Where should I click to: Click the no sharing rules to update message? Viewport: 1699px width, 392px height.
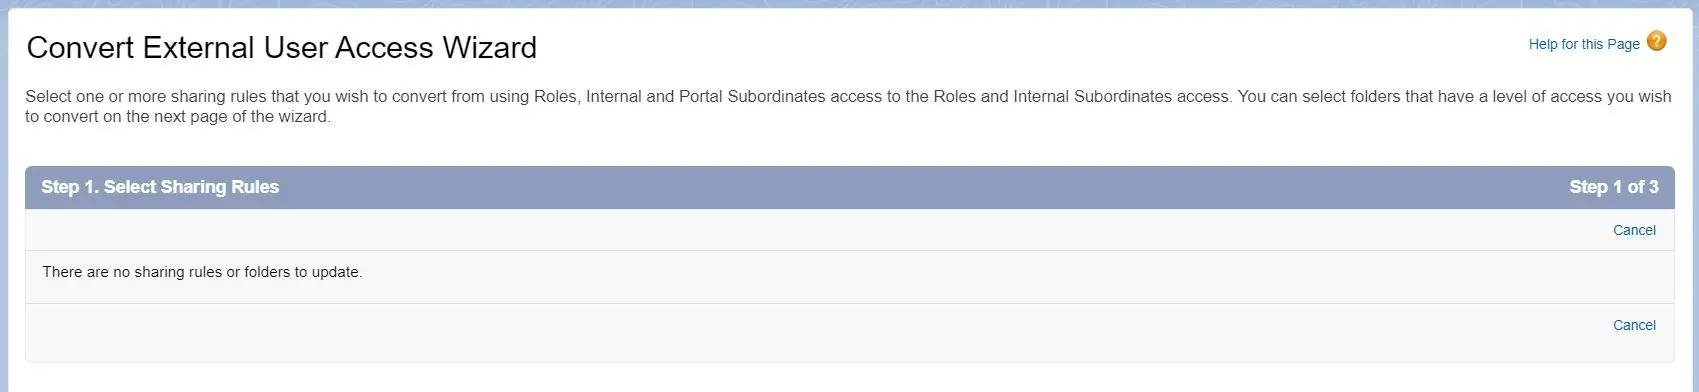[x=202, y=272]
